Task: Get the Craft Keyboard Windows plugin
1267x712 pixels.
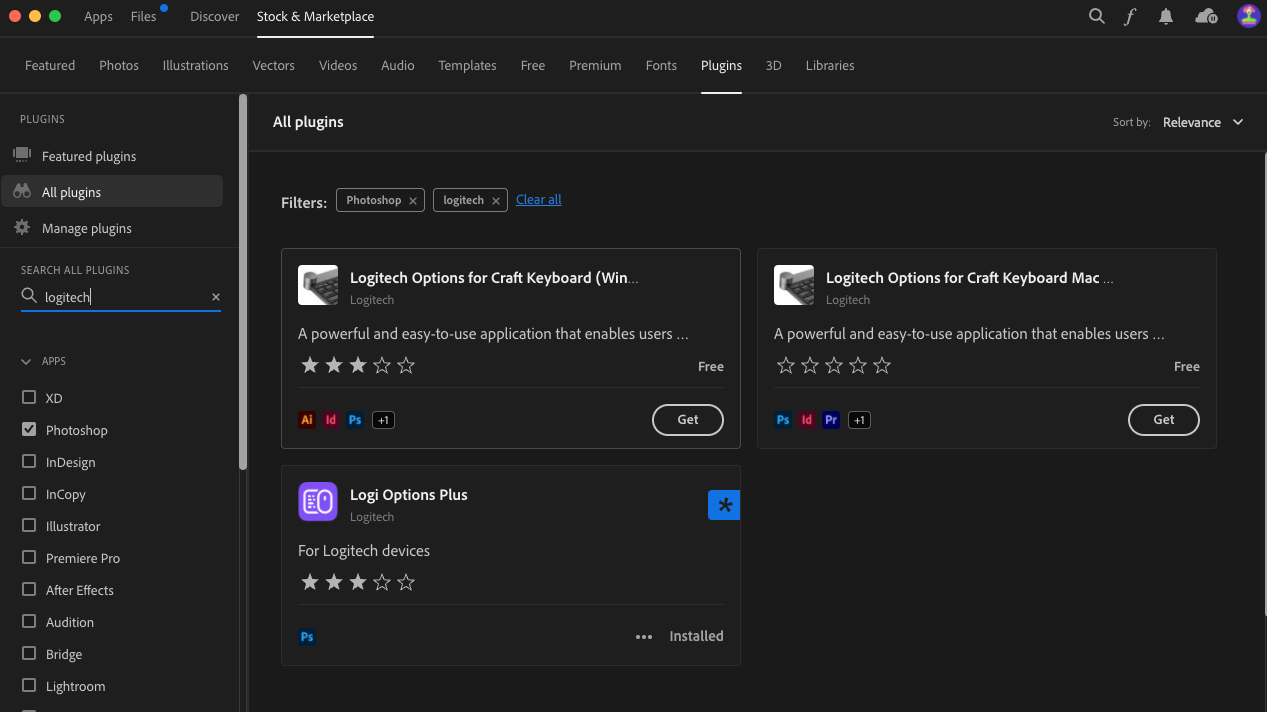Action: click(x=687, y=420)
